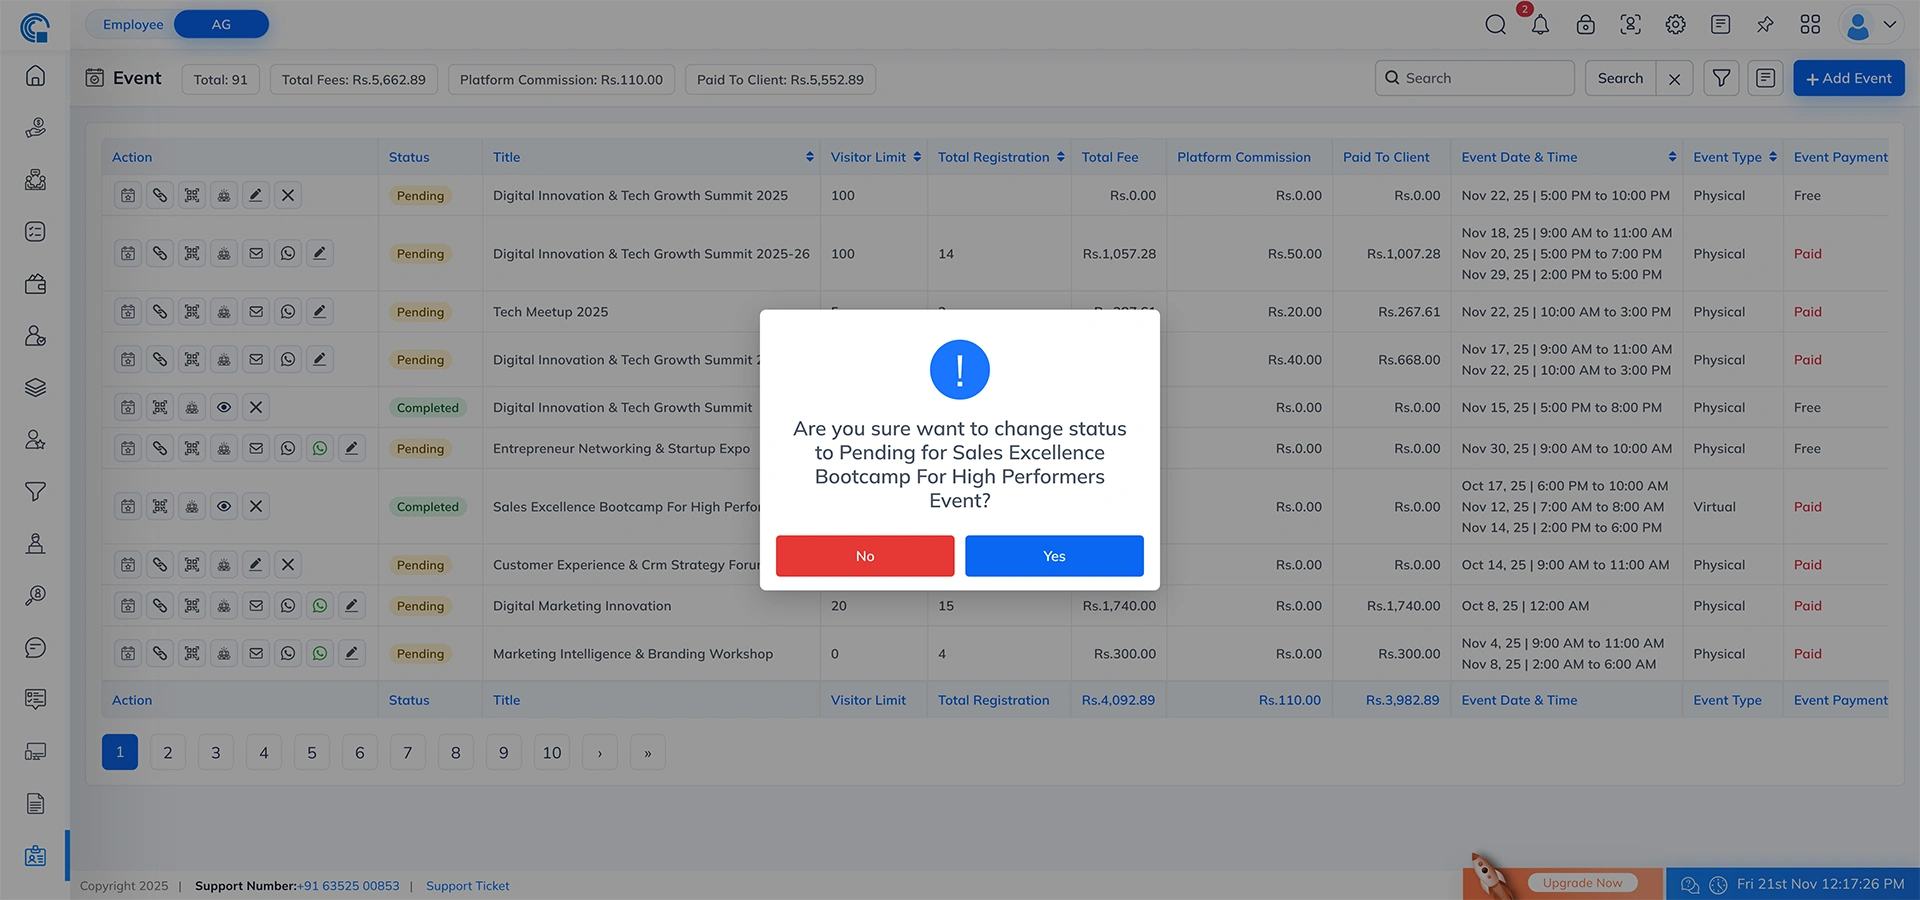Switch to the AG toggle option
The width and height of the screenshot is (1920, 900).
click(x=221, y=24)
